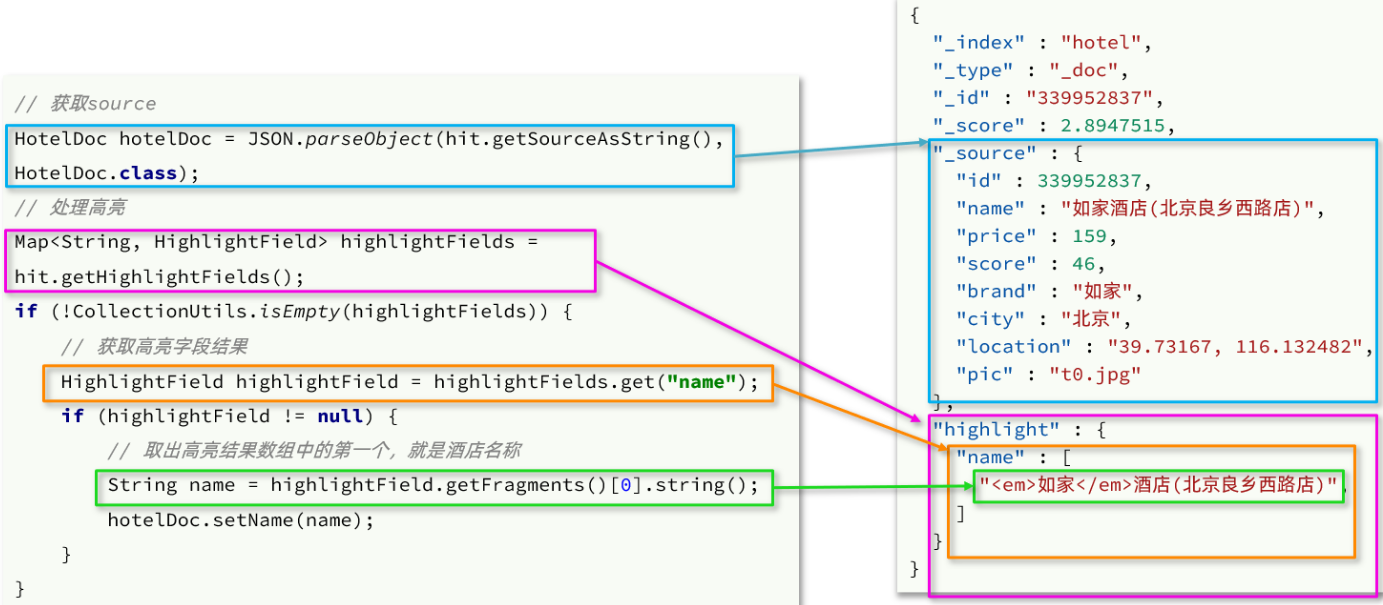Click the JSON key "_source"
Viewport: 1383px width, 605px height.
pos(984,154)
